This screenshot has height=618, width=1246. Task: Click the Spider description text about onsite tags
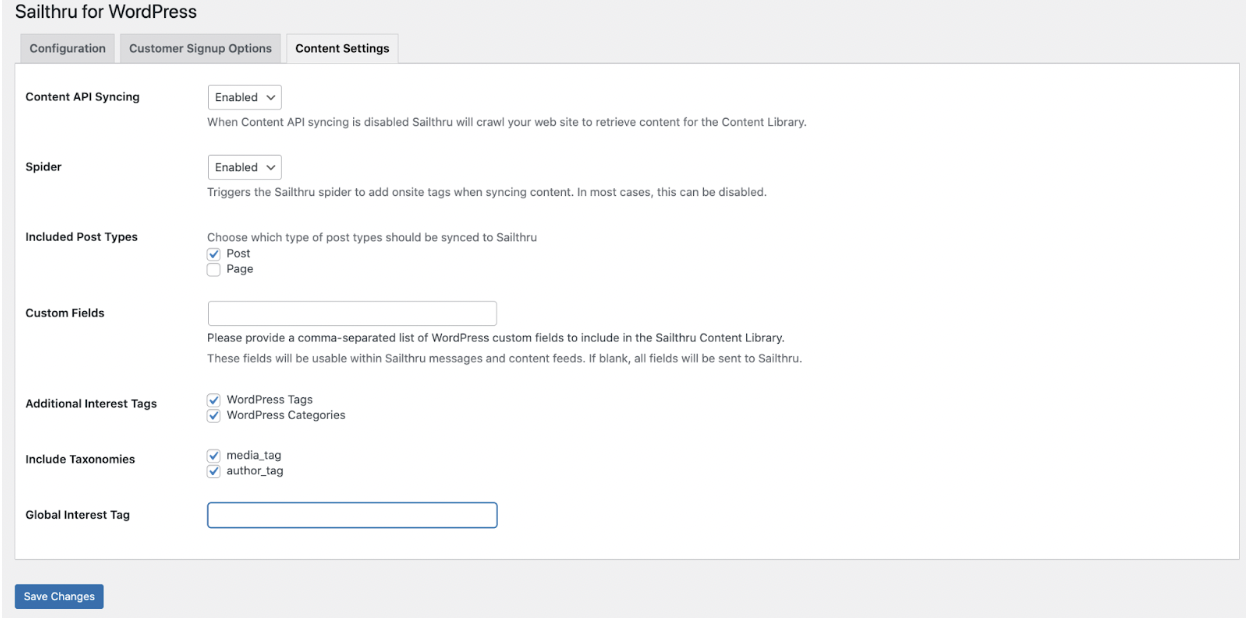pyautogui.click(x=486, y=192)
